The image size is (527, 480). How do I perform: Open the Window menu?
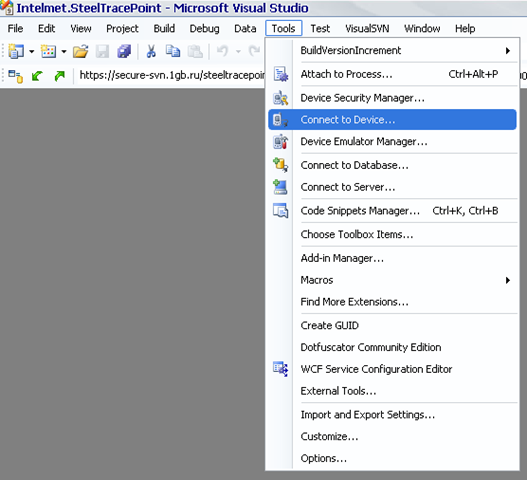coord(422,29)
